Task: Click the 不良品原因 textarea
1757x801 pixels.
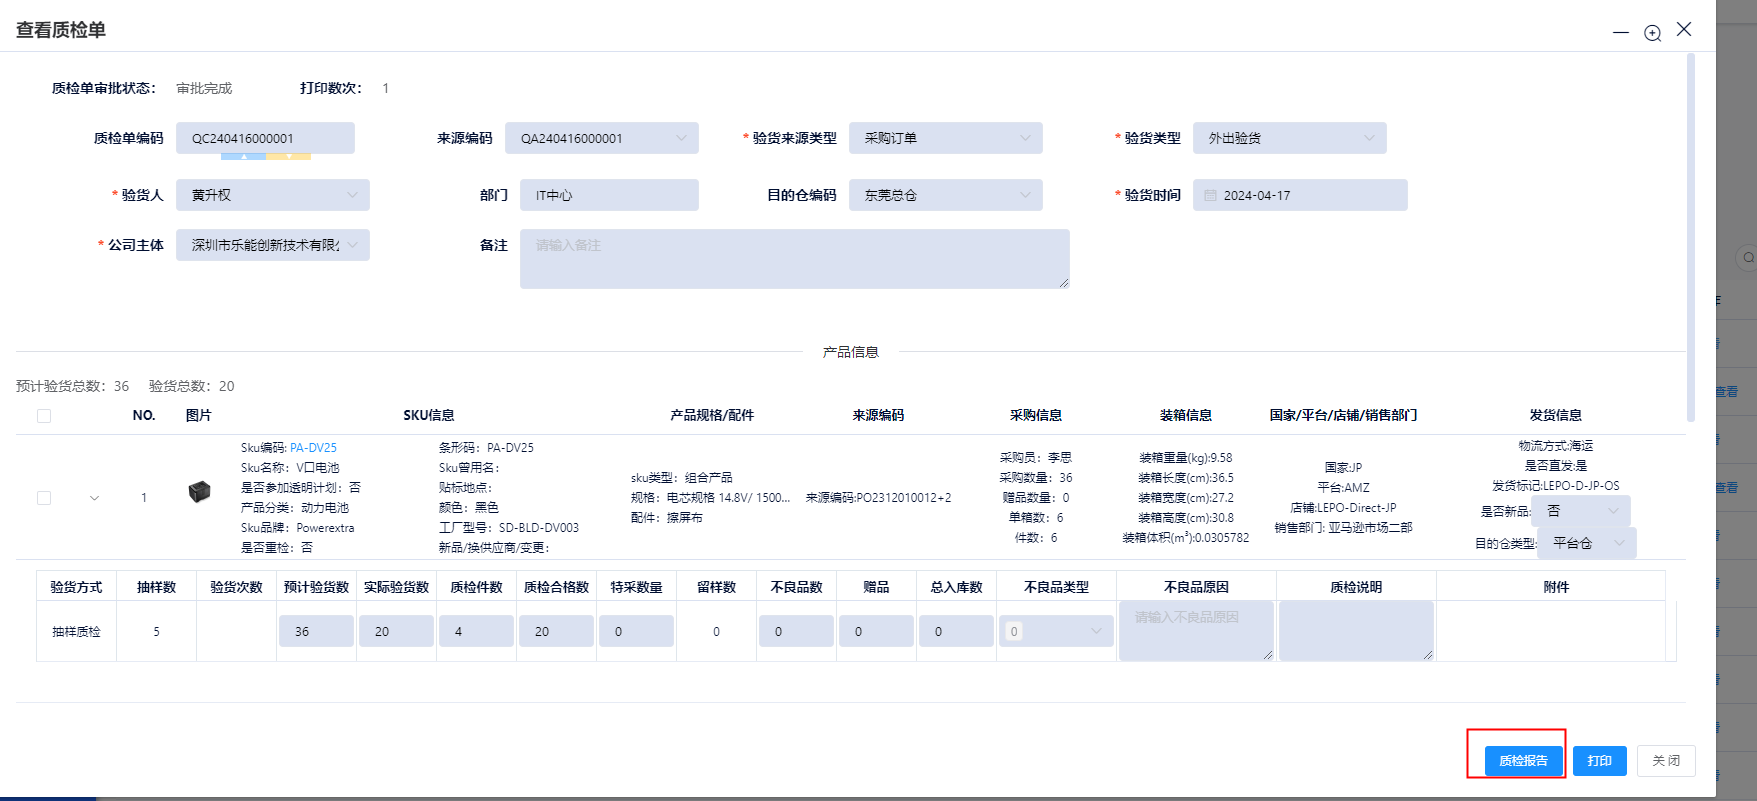Action: (1196, 631)
